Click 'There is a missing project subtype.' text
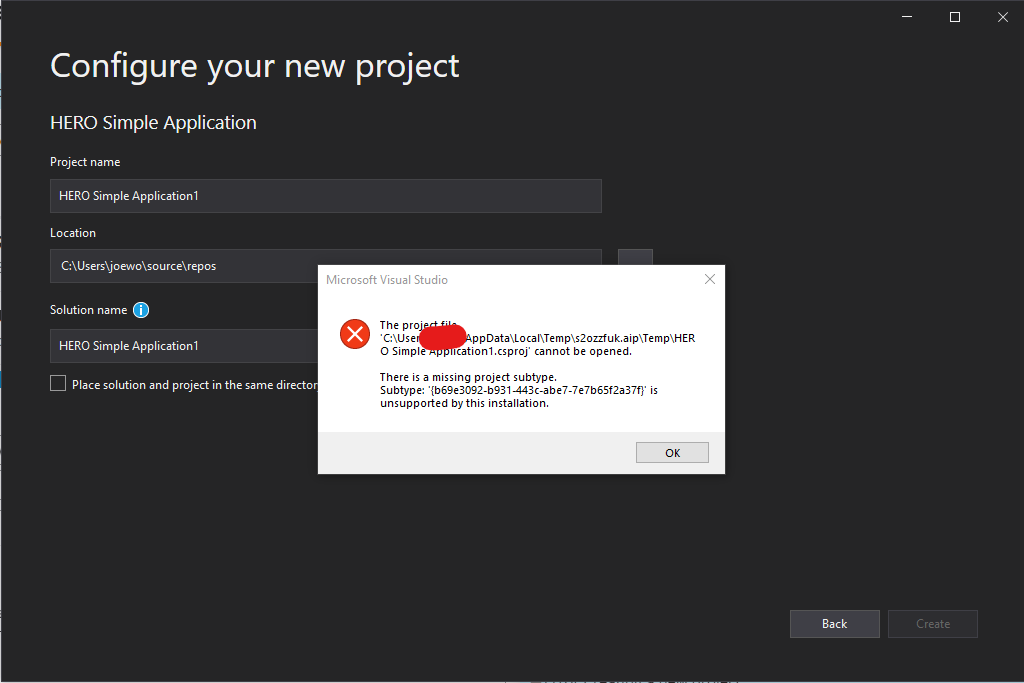The width and height of the screenshot is (1024, 683). (x=468, y=377)
